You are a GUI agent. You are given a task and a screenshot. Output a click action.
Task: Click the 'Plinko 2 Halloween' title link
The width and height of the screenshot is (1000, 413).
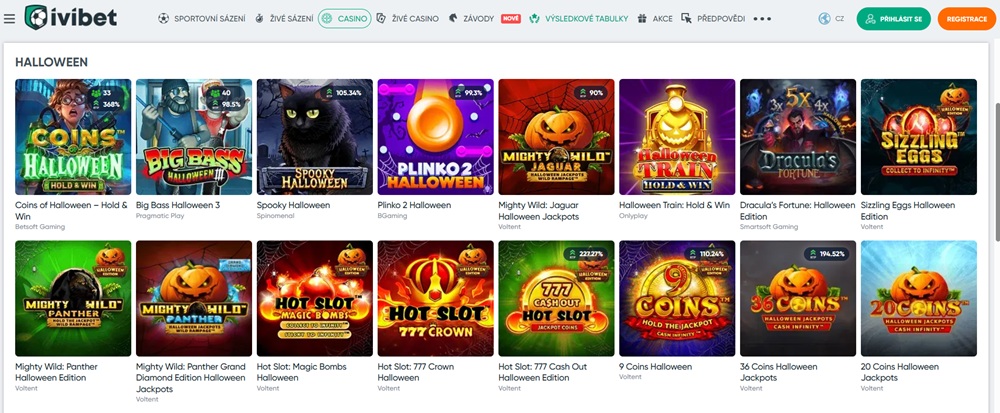click(x=415, y=205)
